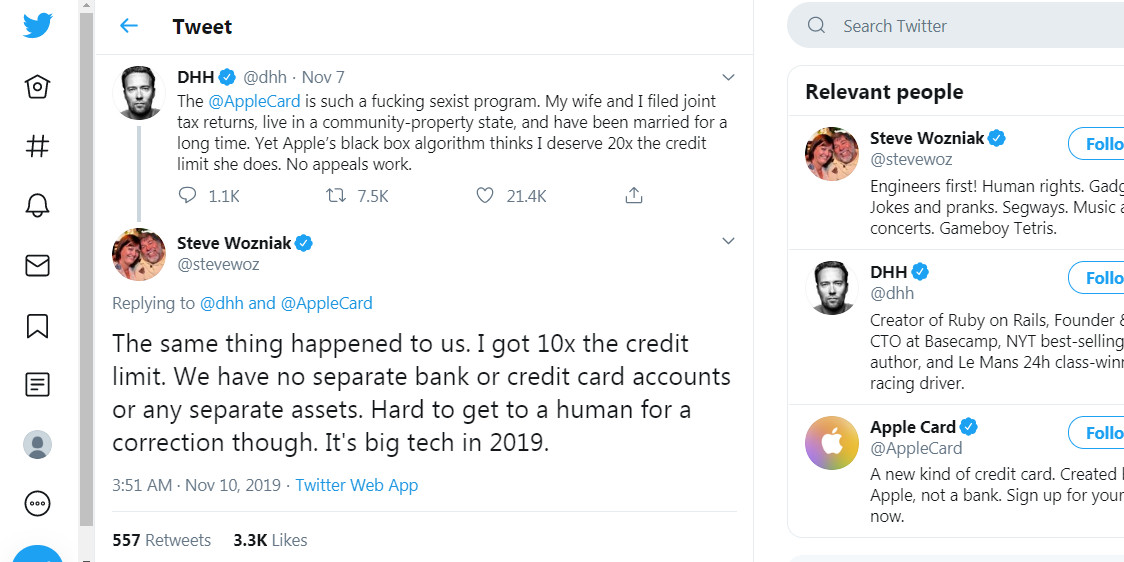Screen dimensions: 1124x562
Task: Like DHH's tweet with the heart
Action: point(485,196)
